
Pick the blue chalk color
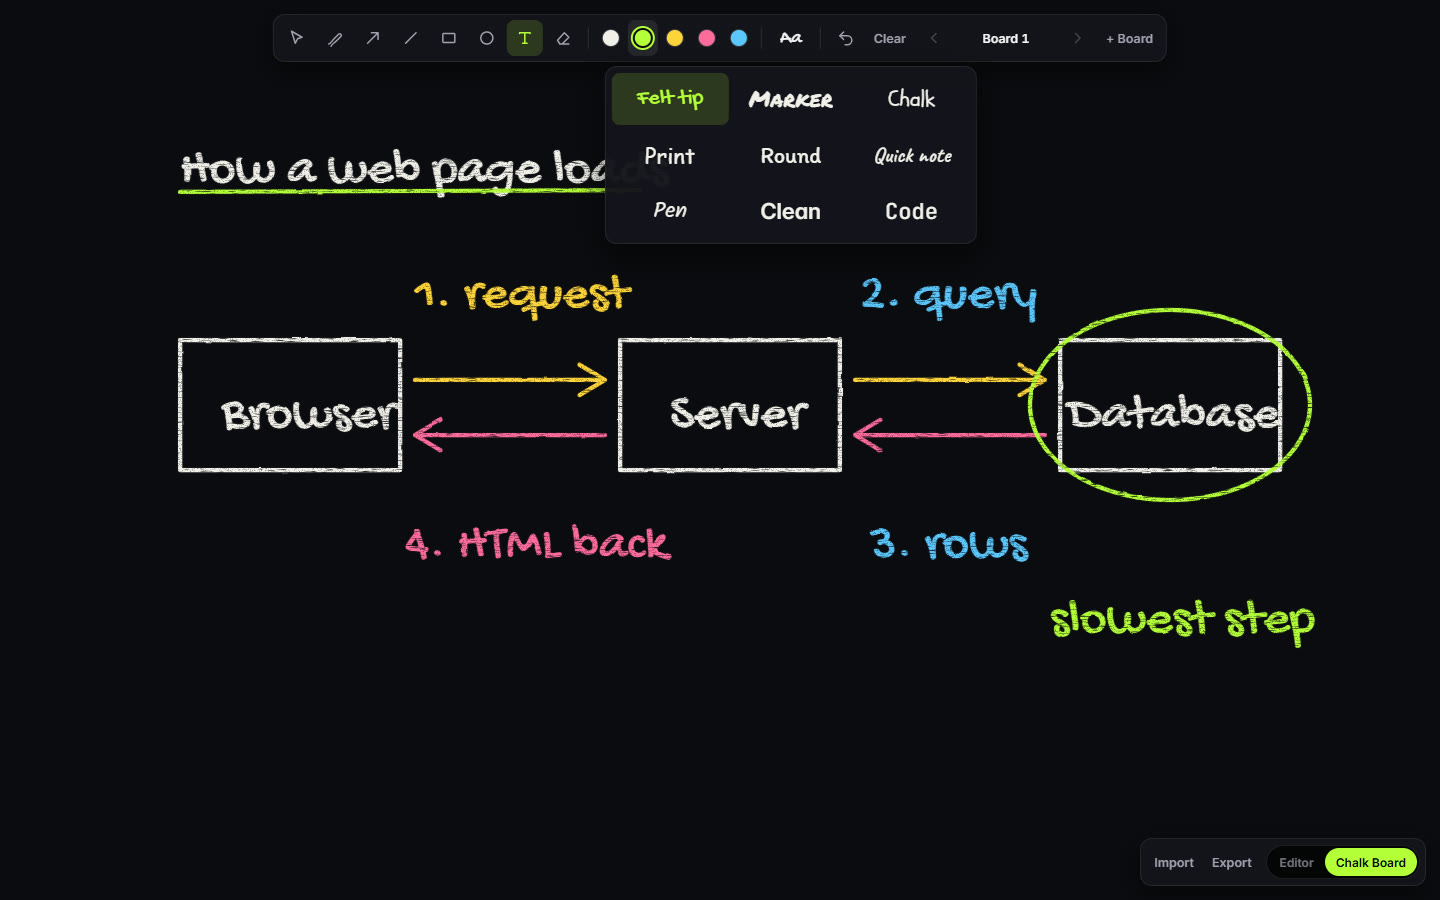click(739, 38)
